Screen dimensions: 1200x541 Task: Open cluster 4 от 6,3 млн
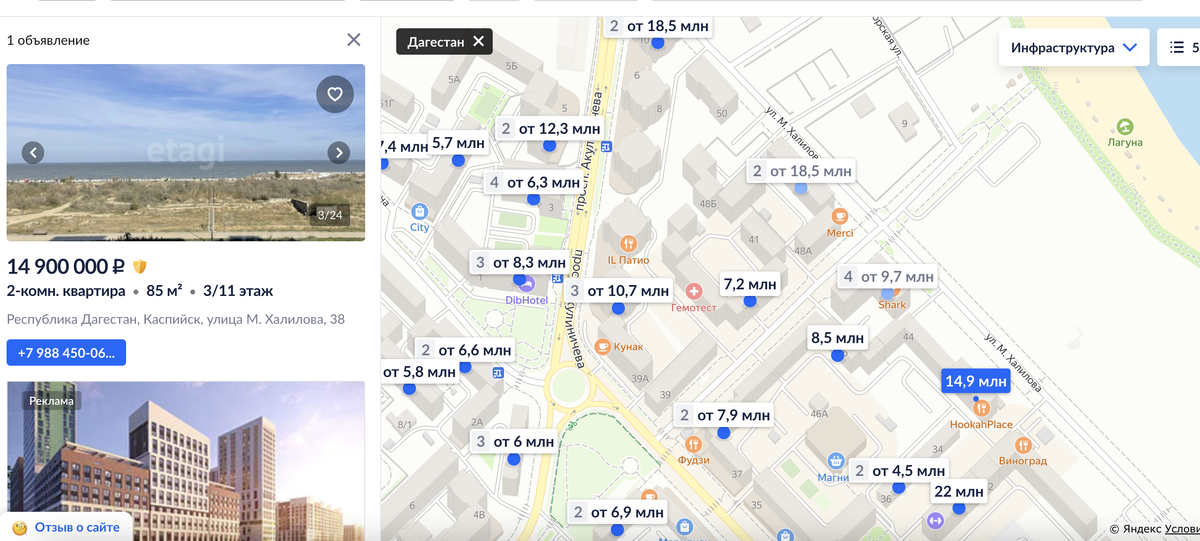click(x=534, y=182)
